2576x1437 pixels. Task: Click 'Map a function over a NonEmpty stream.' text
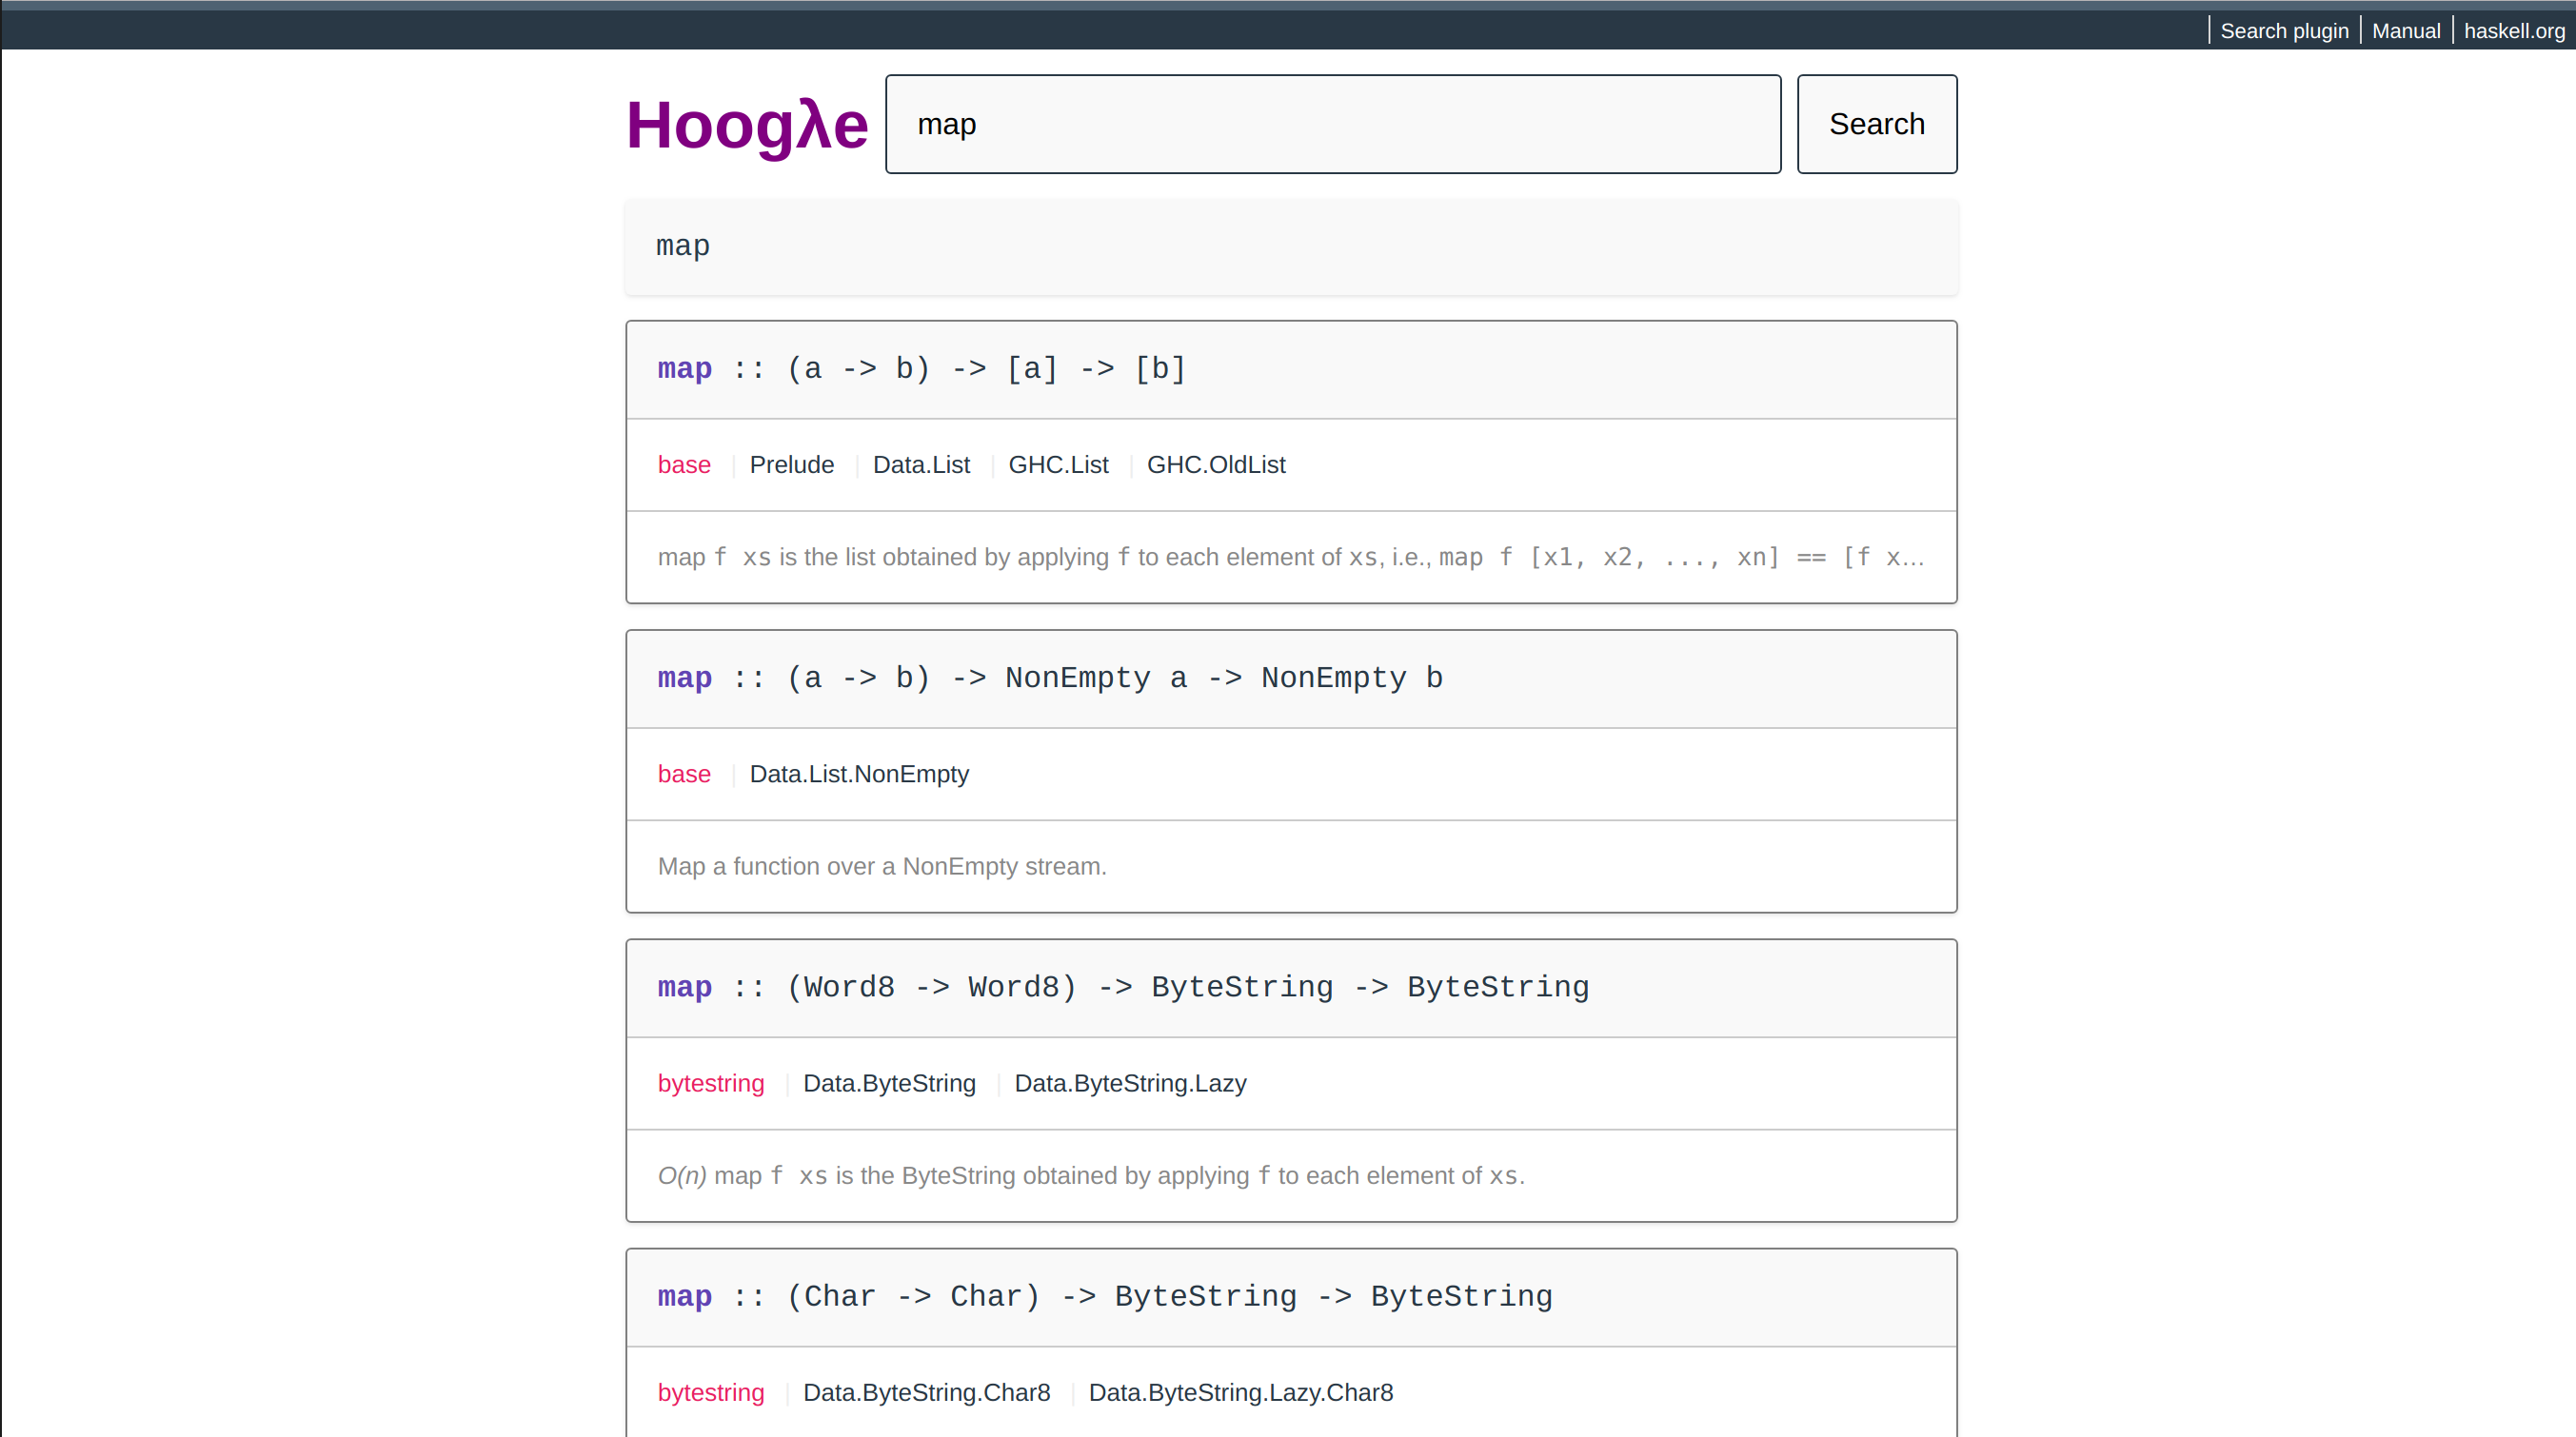coord(882,866)
